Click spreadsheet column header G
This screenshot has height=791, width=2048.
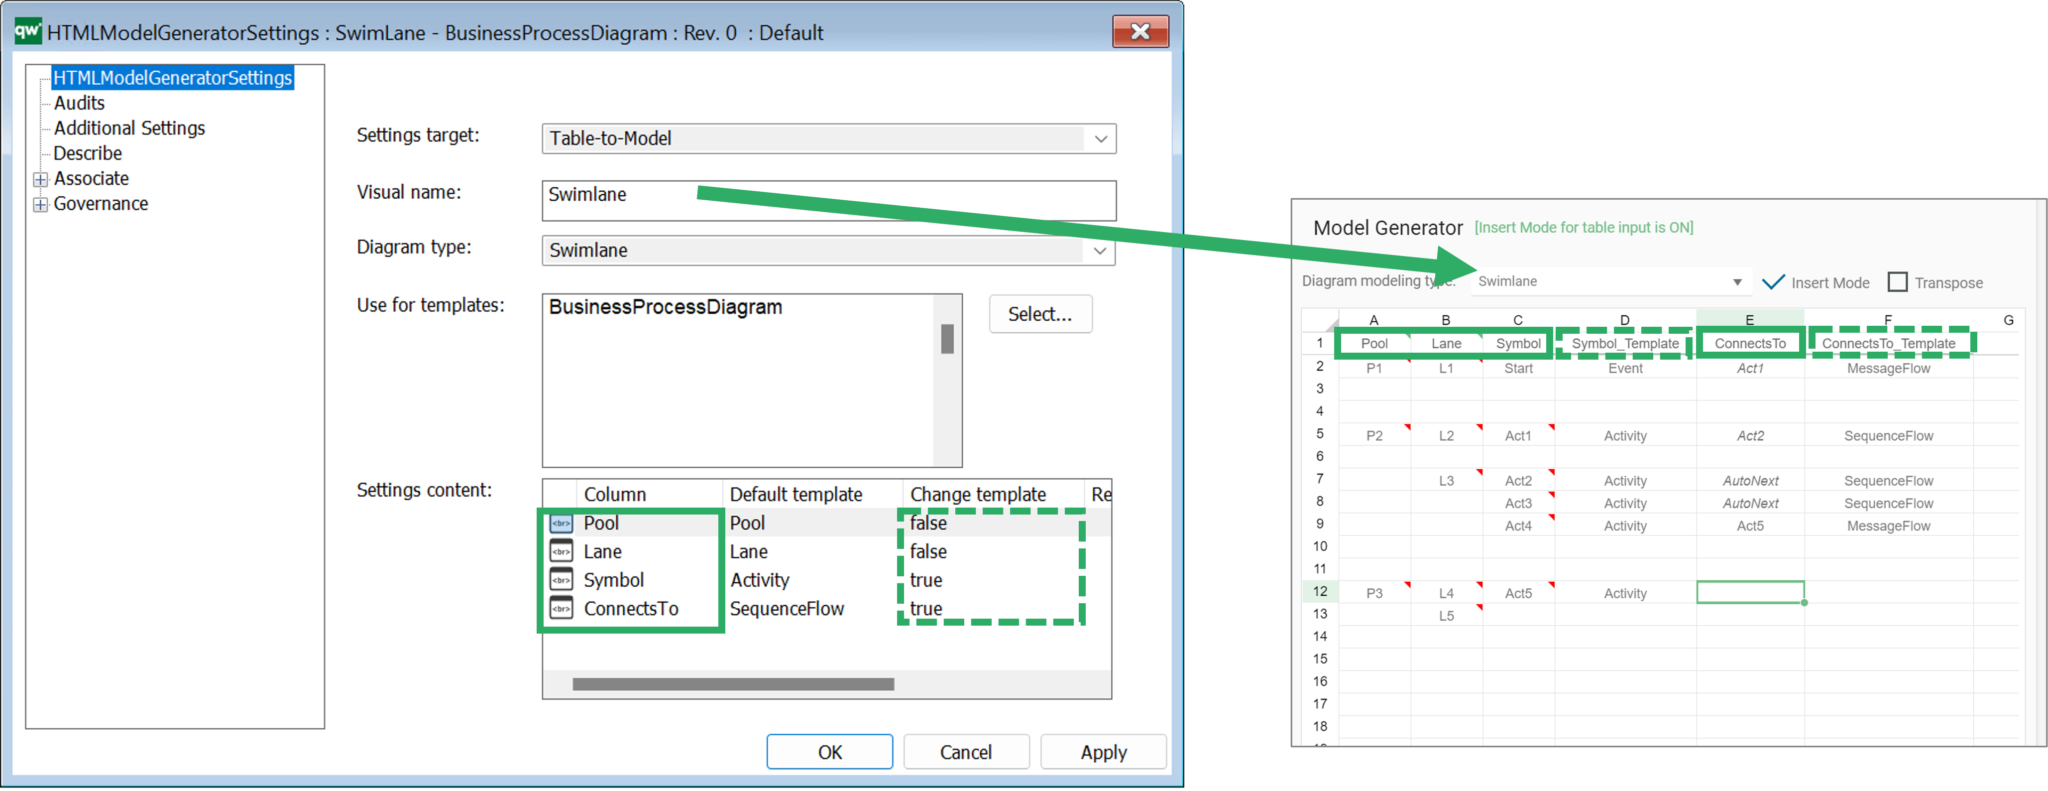coord(2008,320)
